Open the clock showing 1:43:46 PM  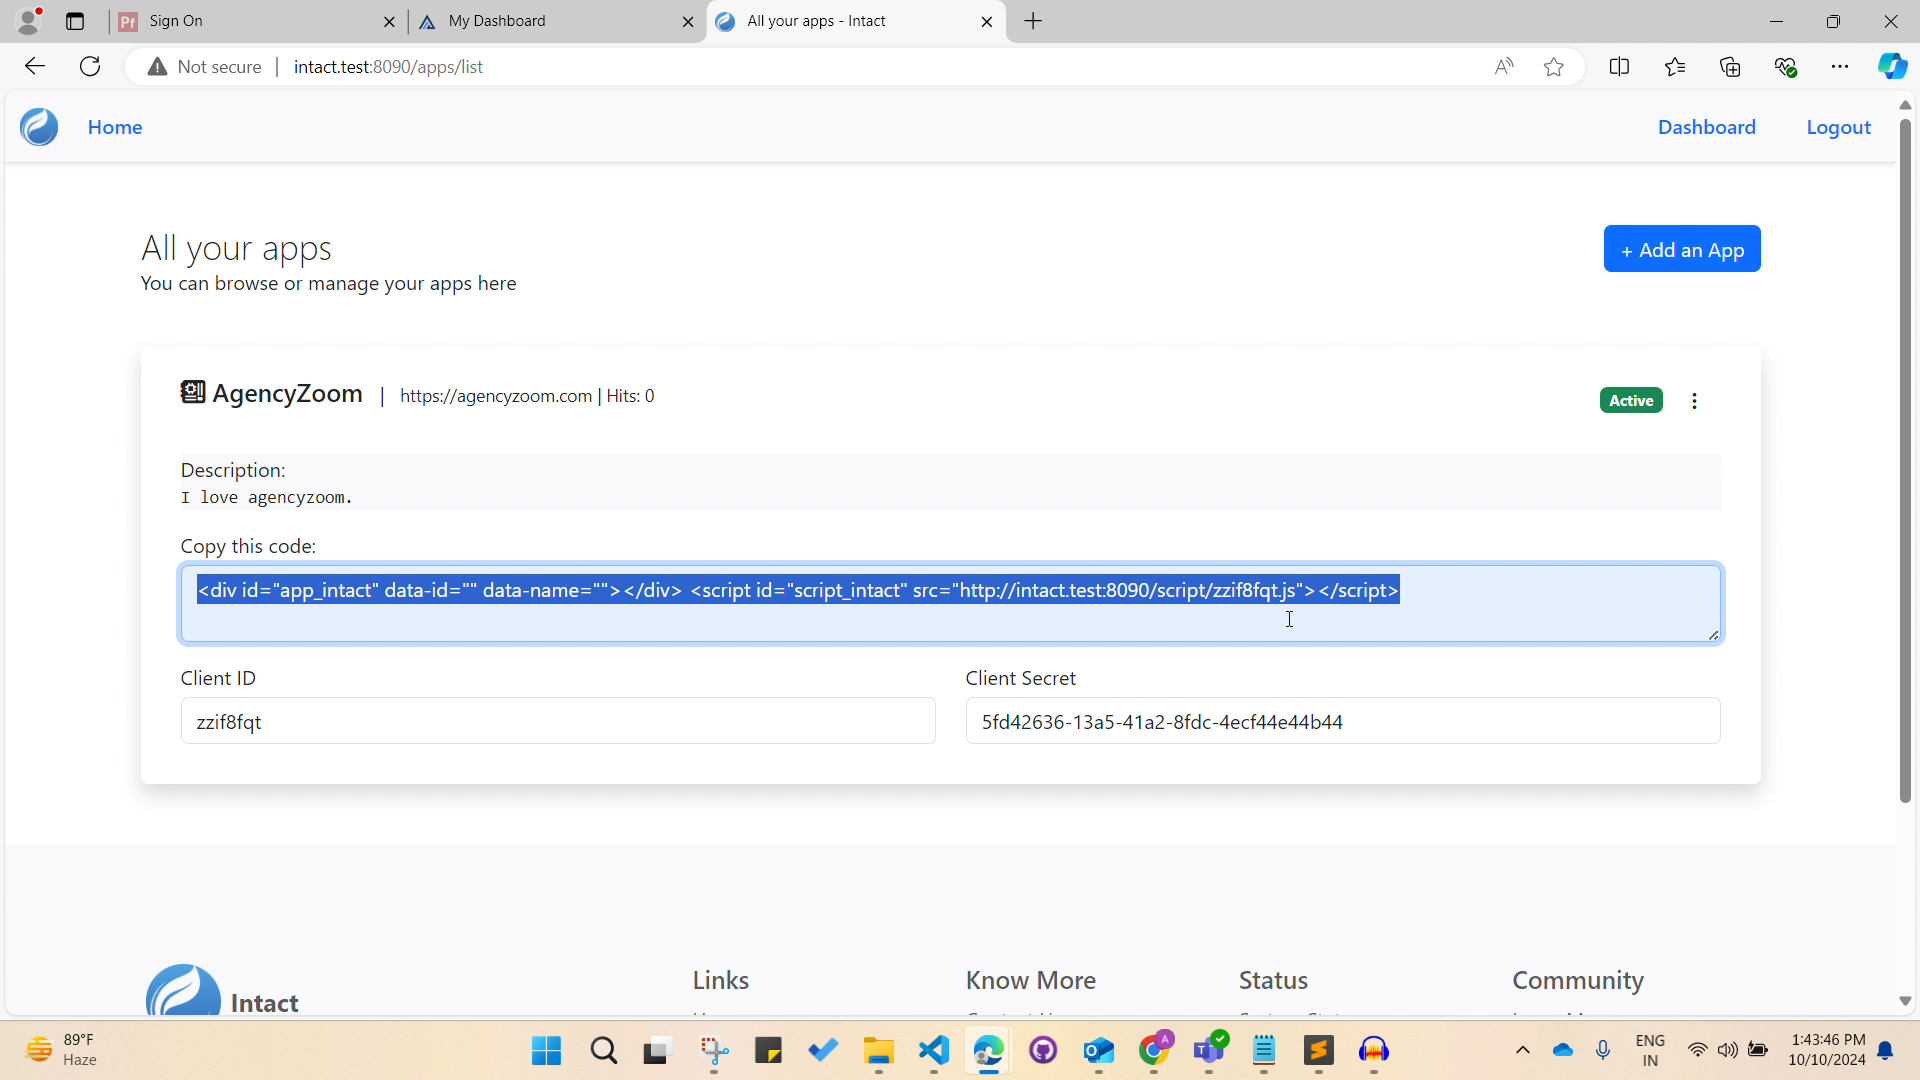click(x=1827, y=1051)
